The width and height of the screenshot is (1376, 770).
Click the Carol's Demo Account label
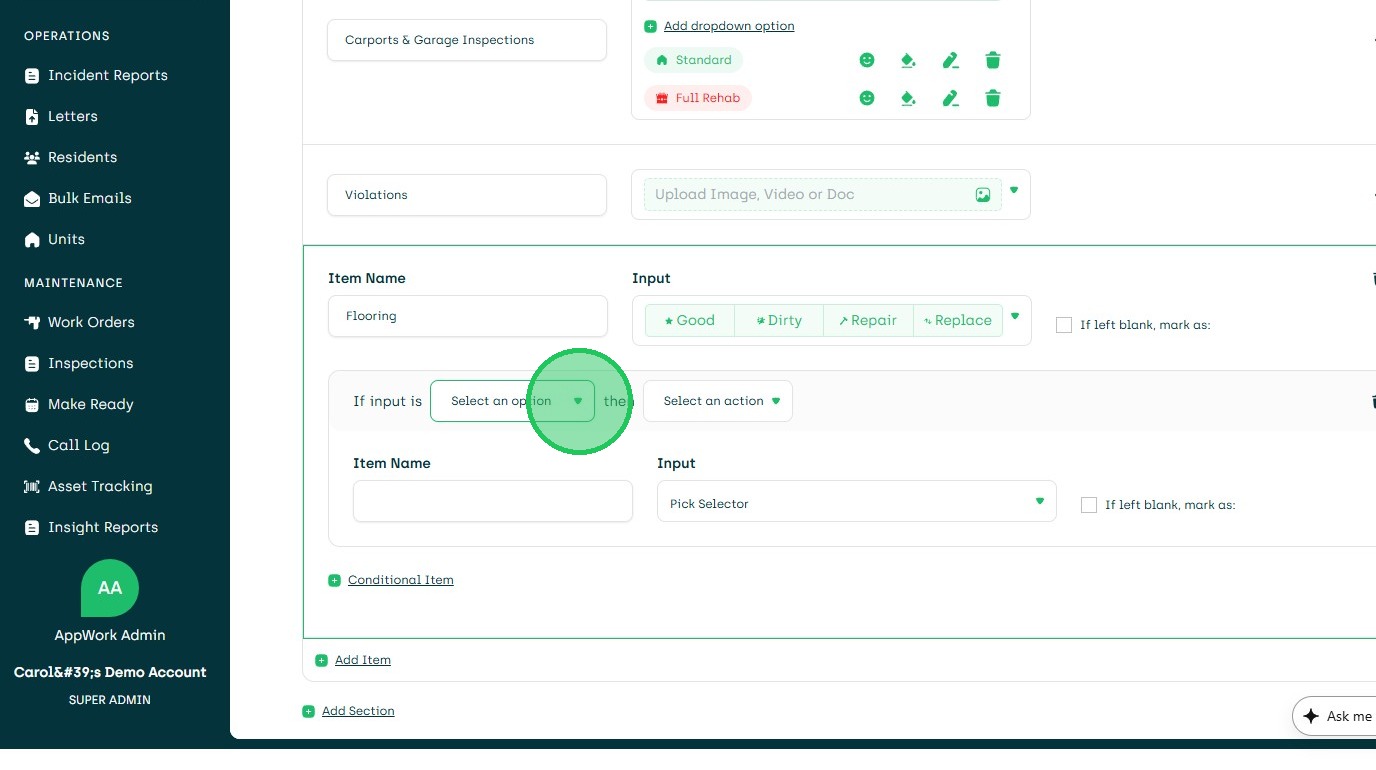click(x=110, y=672)
